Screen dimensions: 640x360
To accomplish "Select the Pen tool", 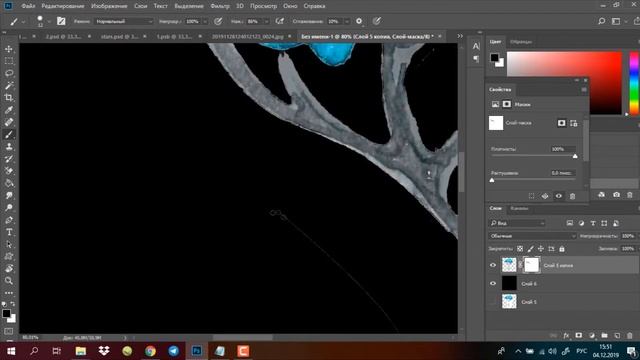I will (9, 220).
